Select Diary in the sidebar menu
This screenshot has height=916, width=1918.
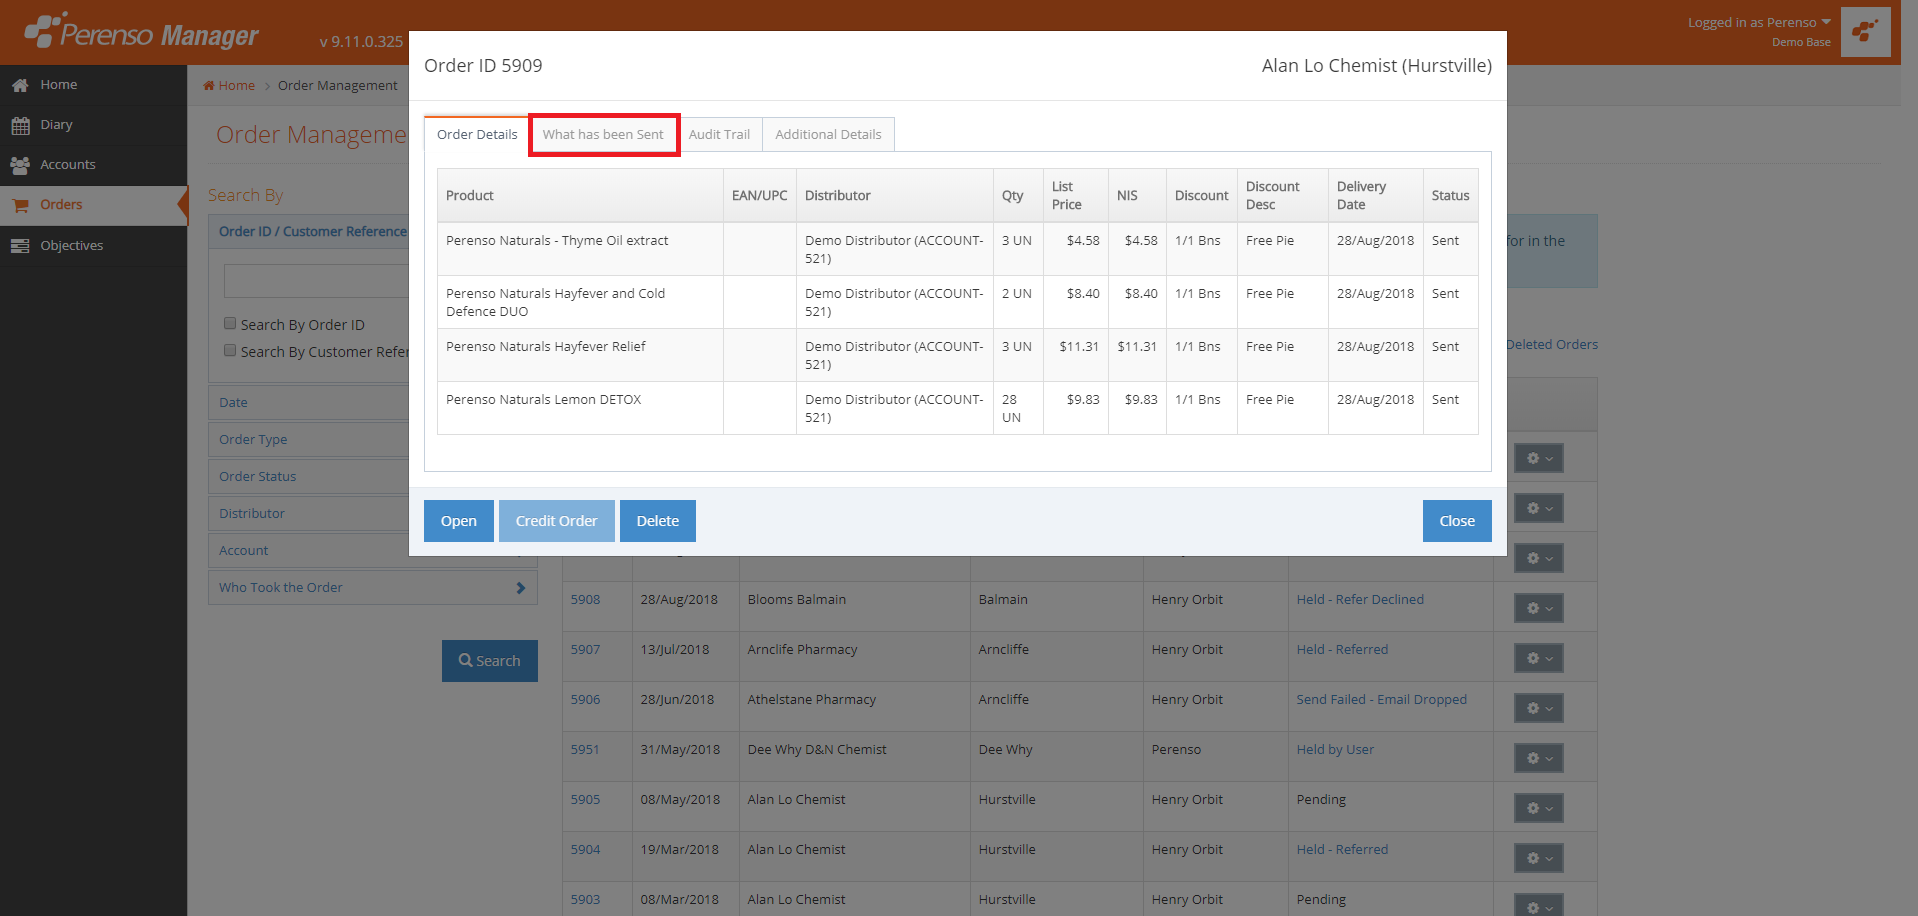(x=93, y=125)
